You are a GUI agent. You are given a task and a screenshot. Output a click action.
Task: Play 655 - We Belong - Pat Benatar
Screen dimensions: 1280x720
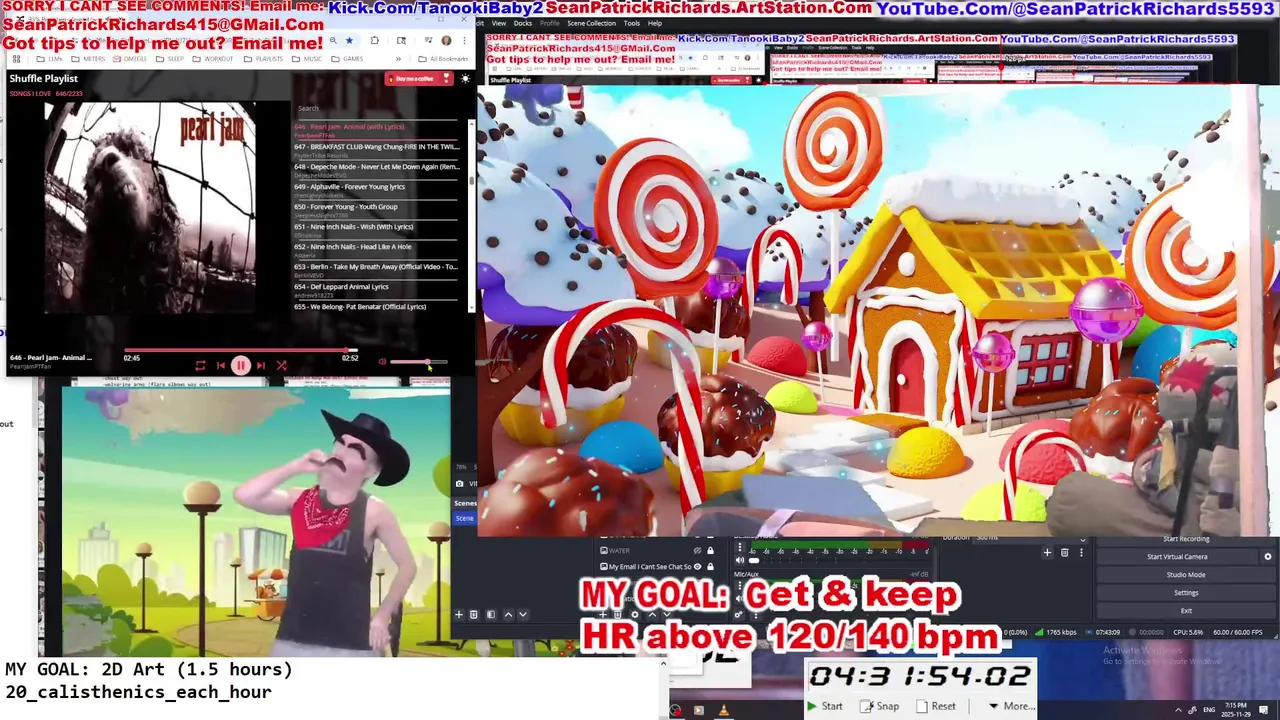(376, 308)
